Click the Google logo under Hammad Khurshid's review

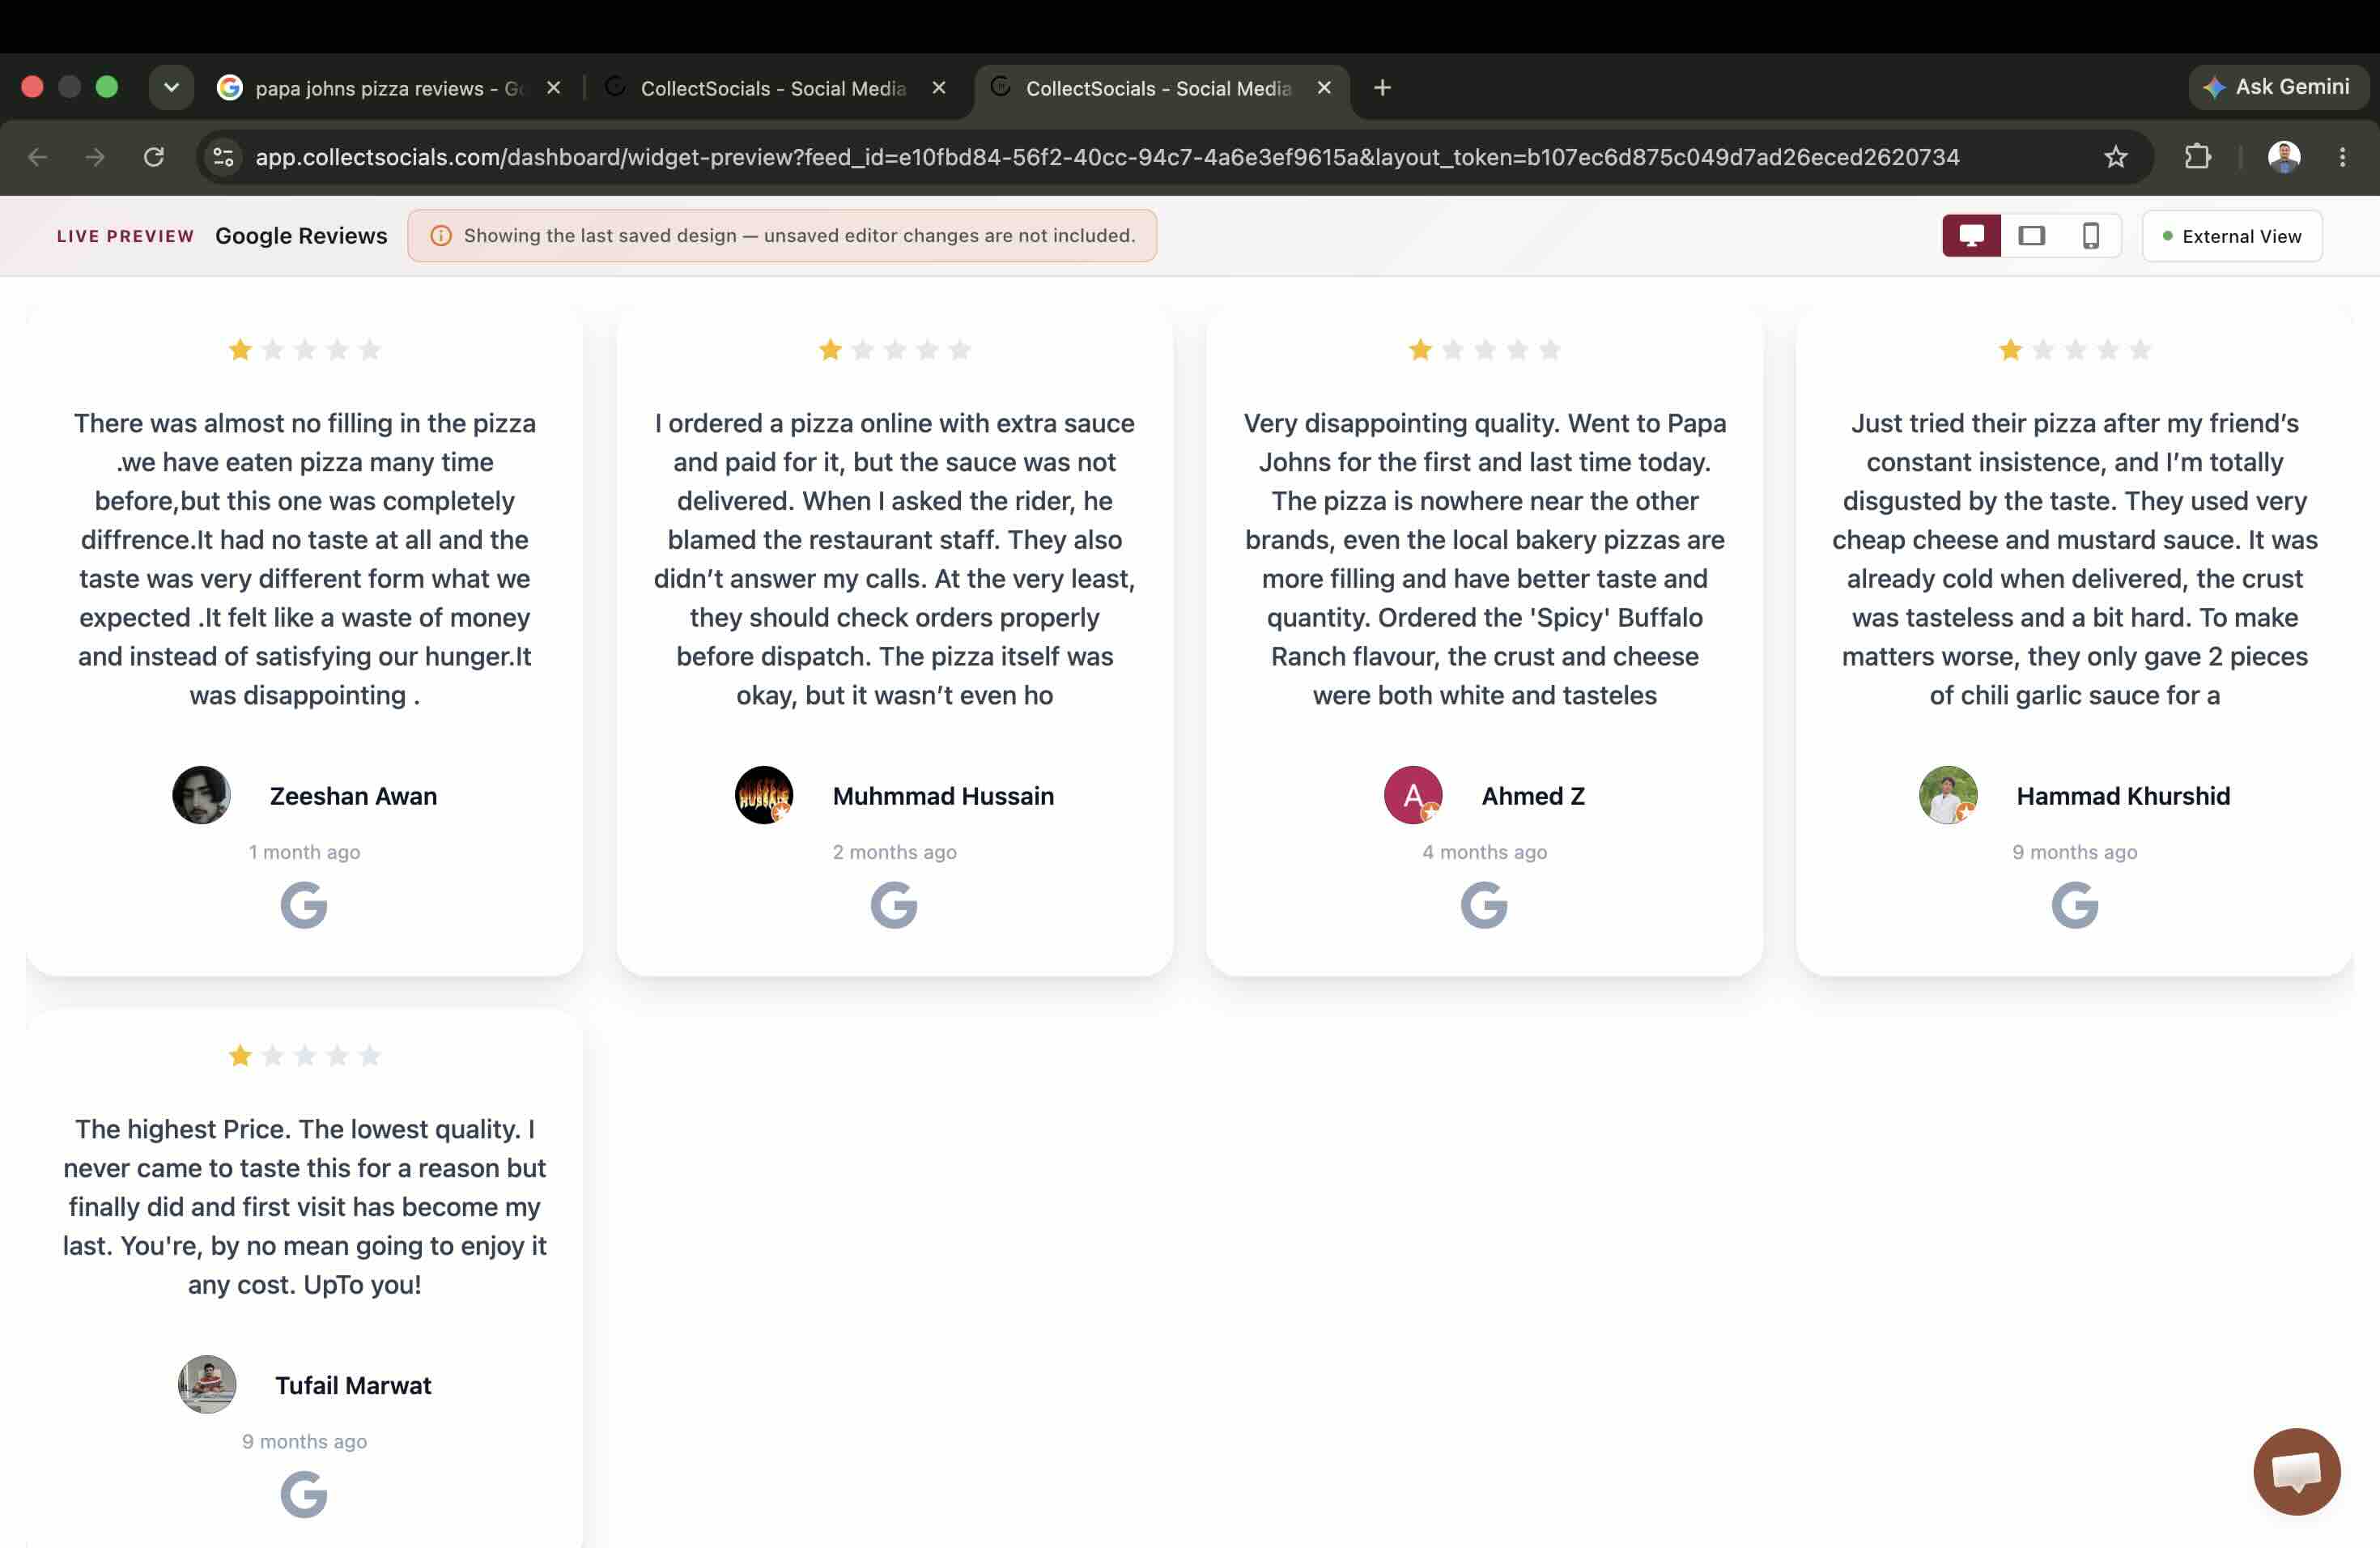pyautogui.click(x=2075, y=905)
